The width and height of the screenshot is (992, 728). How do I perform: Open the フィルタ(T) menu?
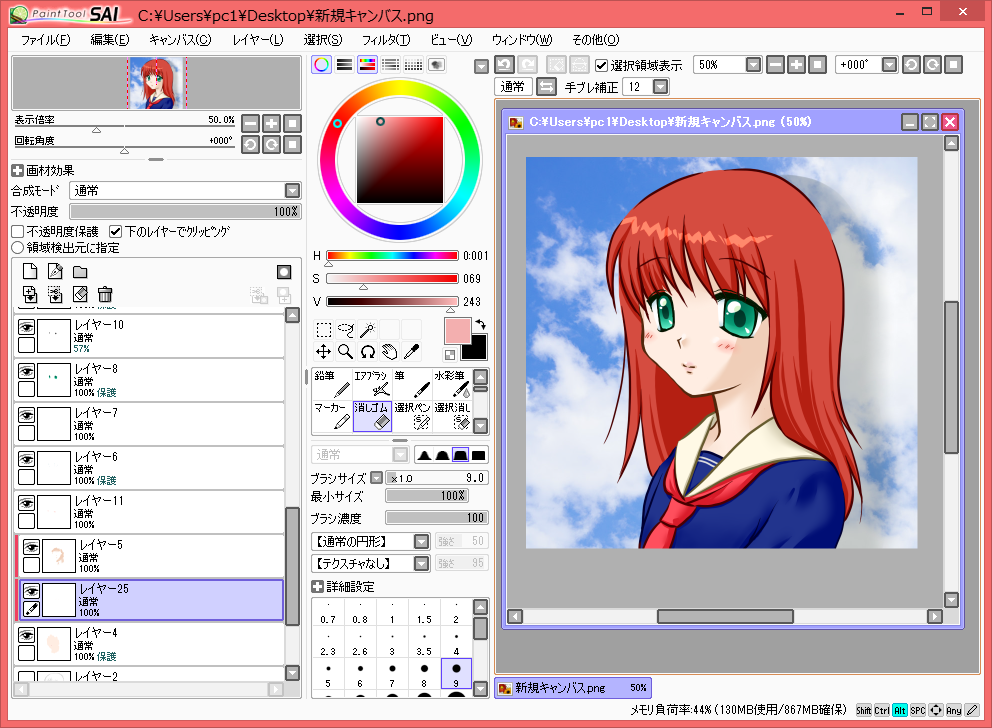pyautogui.click(x=386, y=39)
